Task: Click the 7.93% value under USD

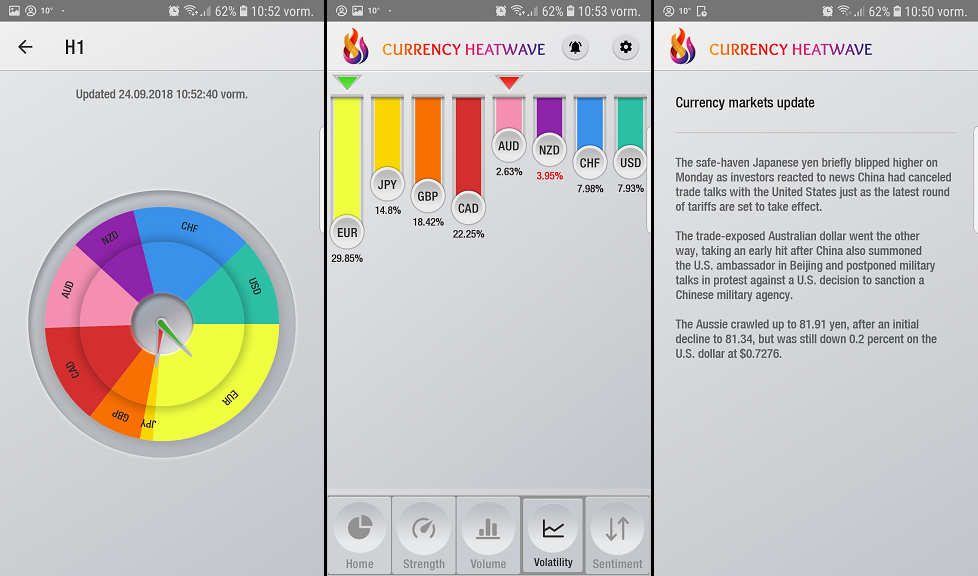Action: click(631, 188)
